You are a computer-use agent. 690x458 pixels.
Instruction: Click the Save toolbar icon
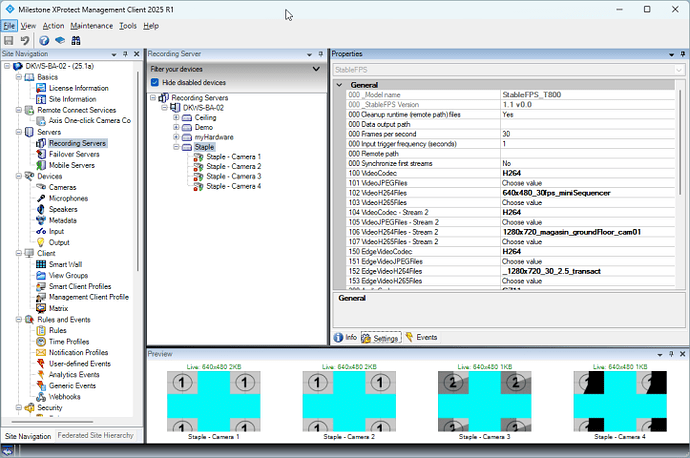(x=8, y=40)
